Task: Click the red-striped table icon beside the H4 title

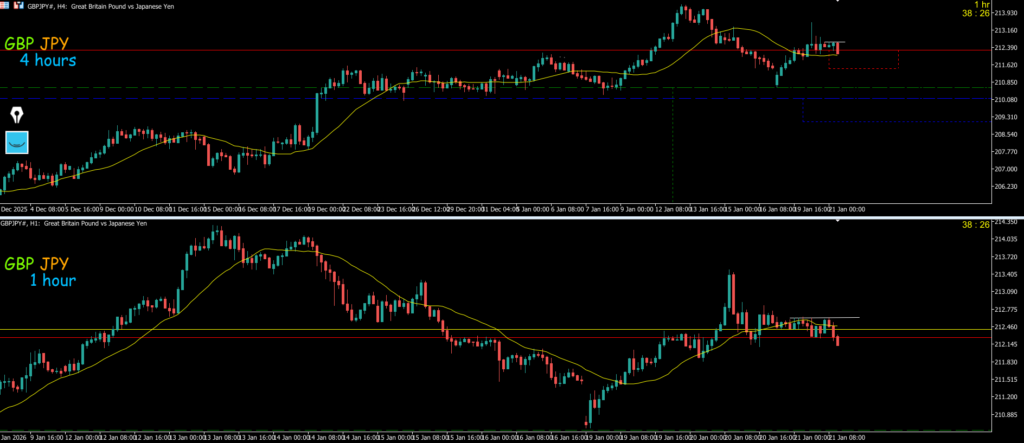Action: pos(5,5)
